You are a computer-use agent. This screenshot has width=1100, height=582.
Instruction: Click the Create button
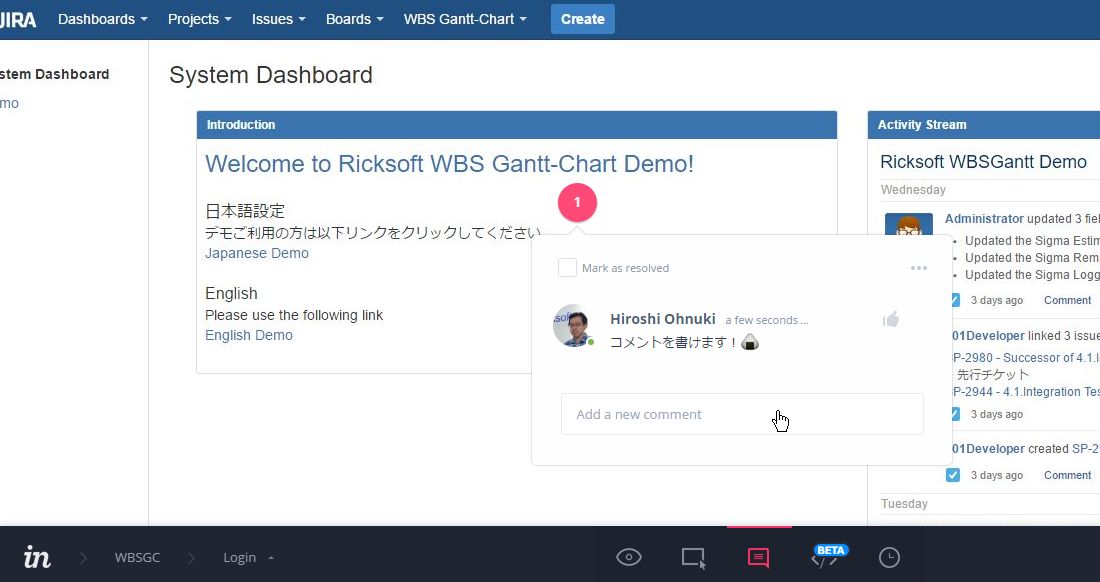click(582, 19)
